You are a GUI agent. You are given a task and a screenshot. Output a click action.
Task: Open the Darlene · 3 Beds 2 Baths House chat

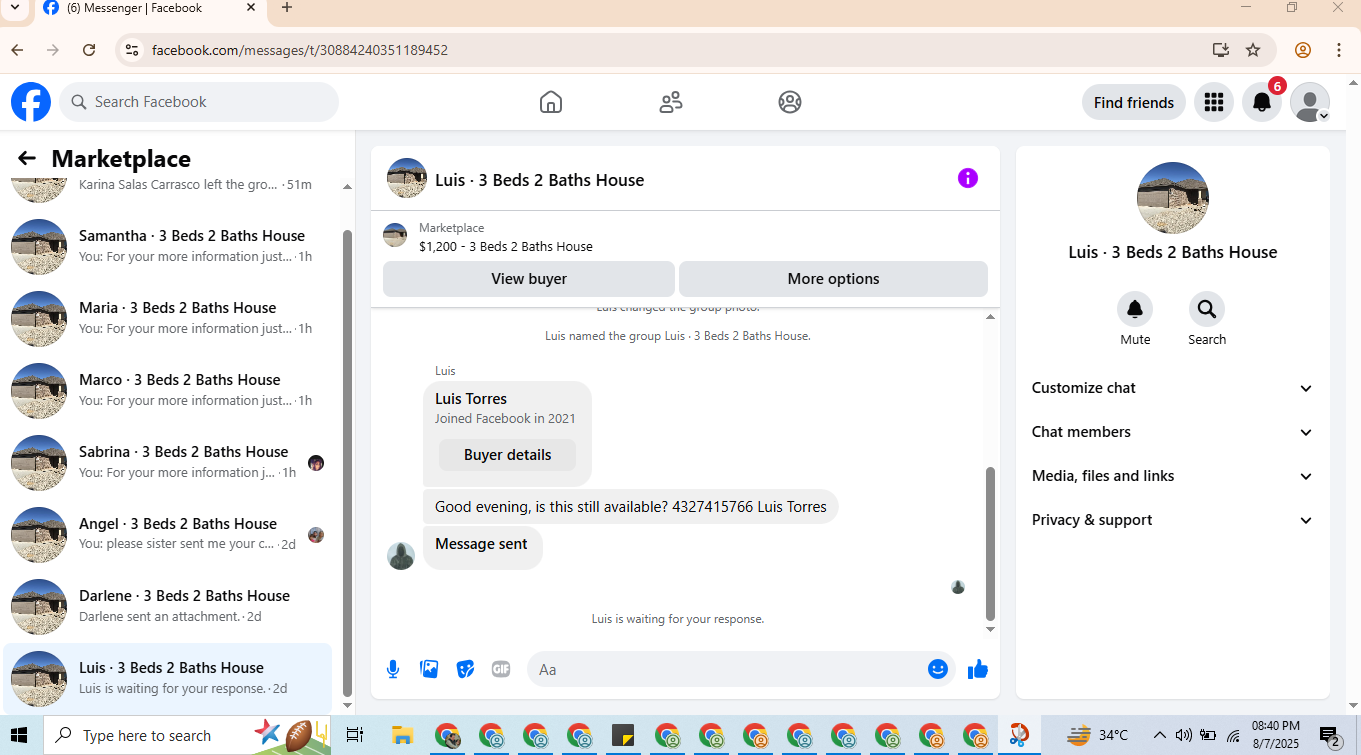(x=168, y=607)
